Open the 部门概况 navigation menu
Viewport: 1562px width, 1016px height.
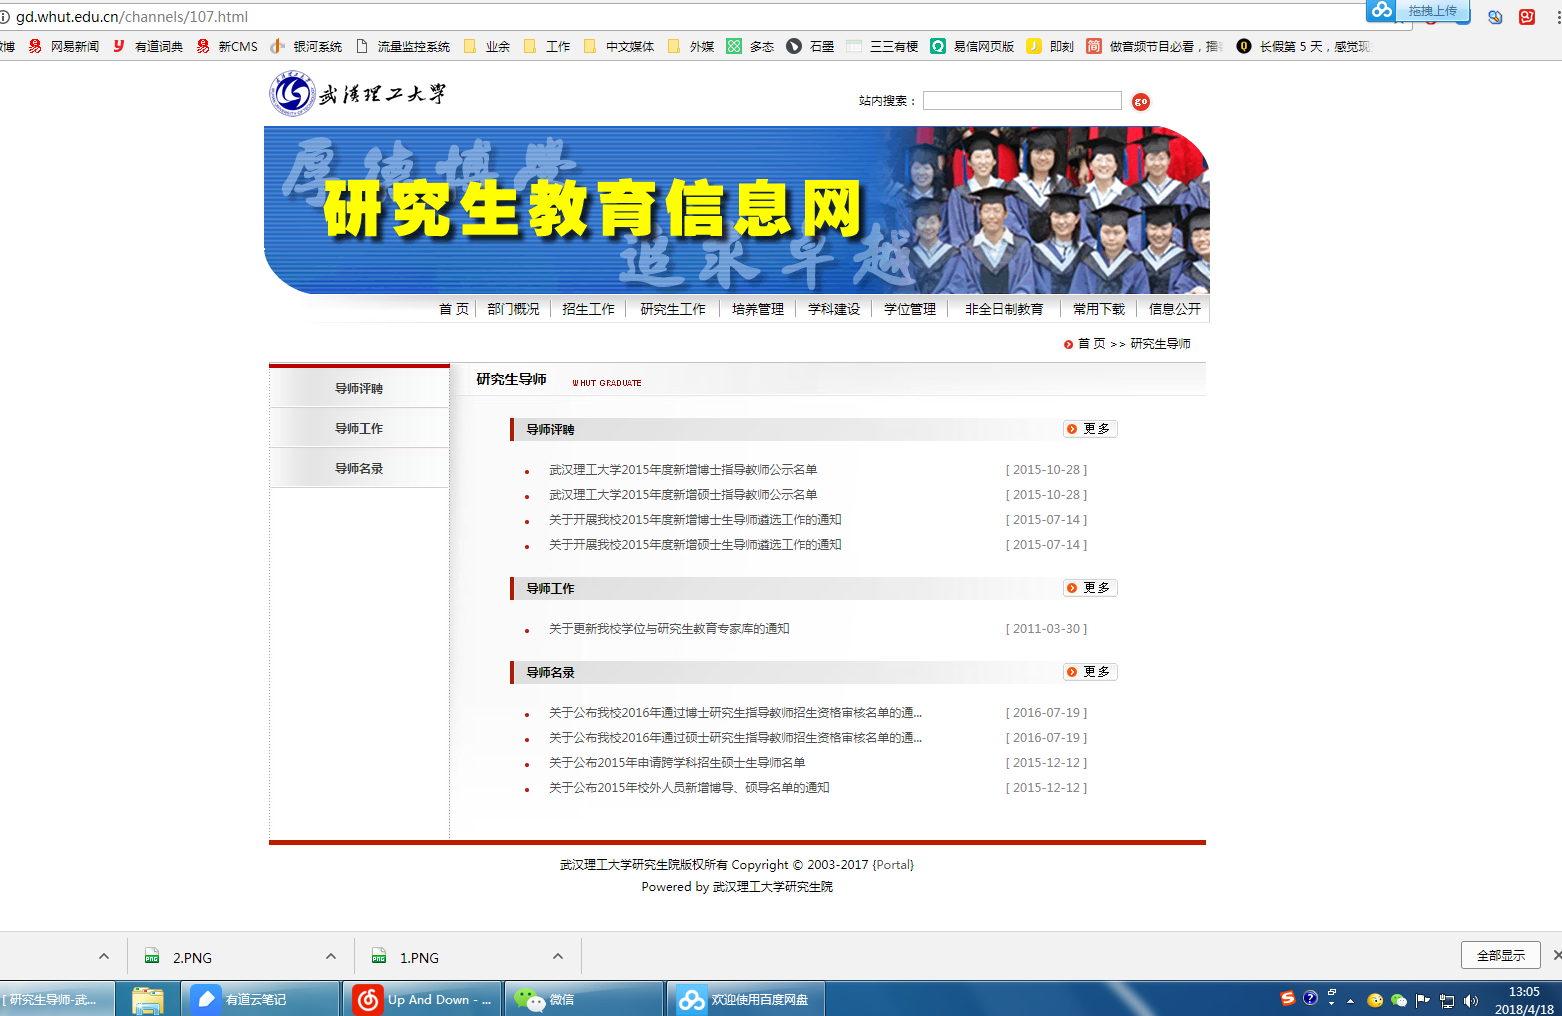513,309
